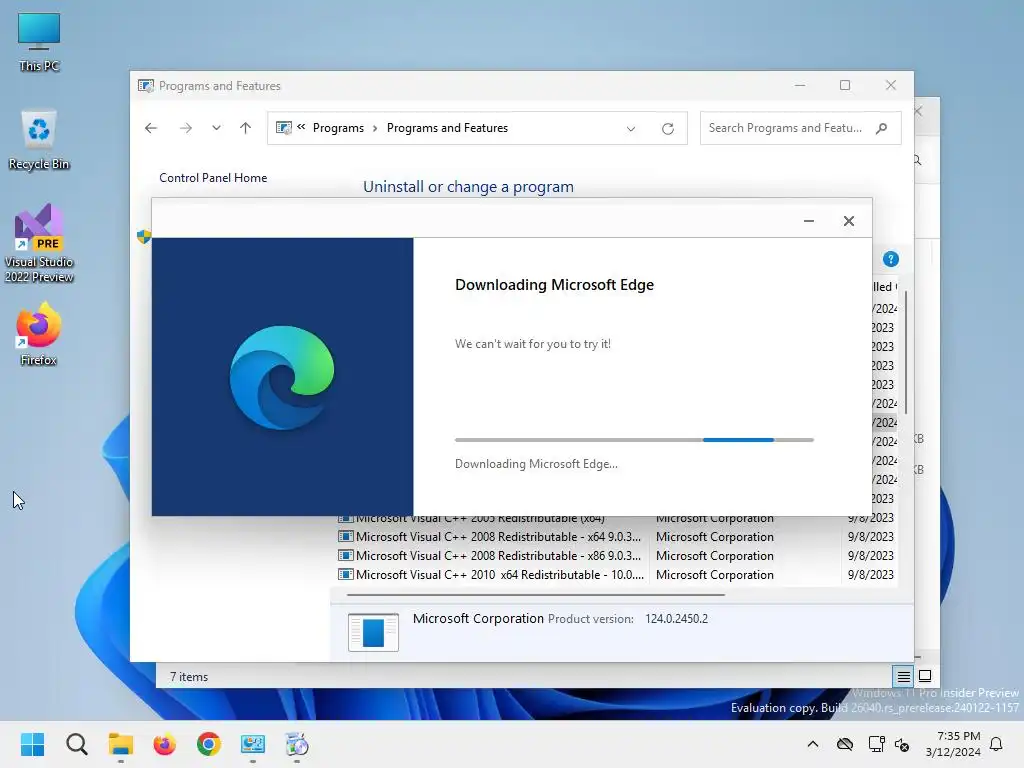Show hidden system tray icons
This screenshot has height=768, width=1024.
tap(812, 744)
